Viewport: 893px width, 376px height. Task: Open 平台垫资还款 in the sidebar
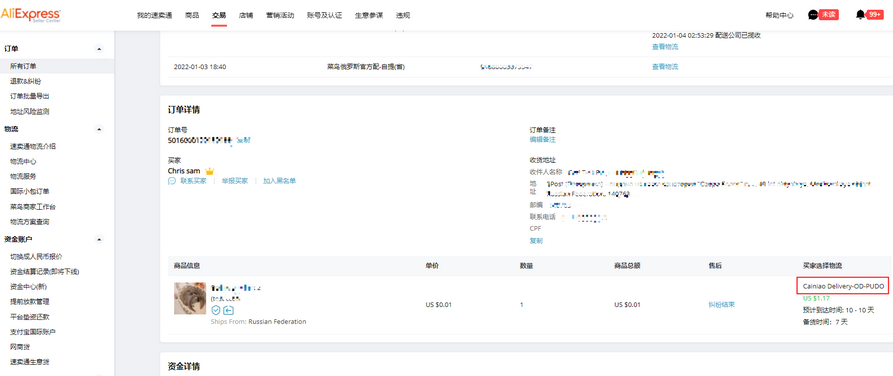[x=30, y=317]
